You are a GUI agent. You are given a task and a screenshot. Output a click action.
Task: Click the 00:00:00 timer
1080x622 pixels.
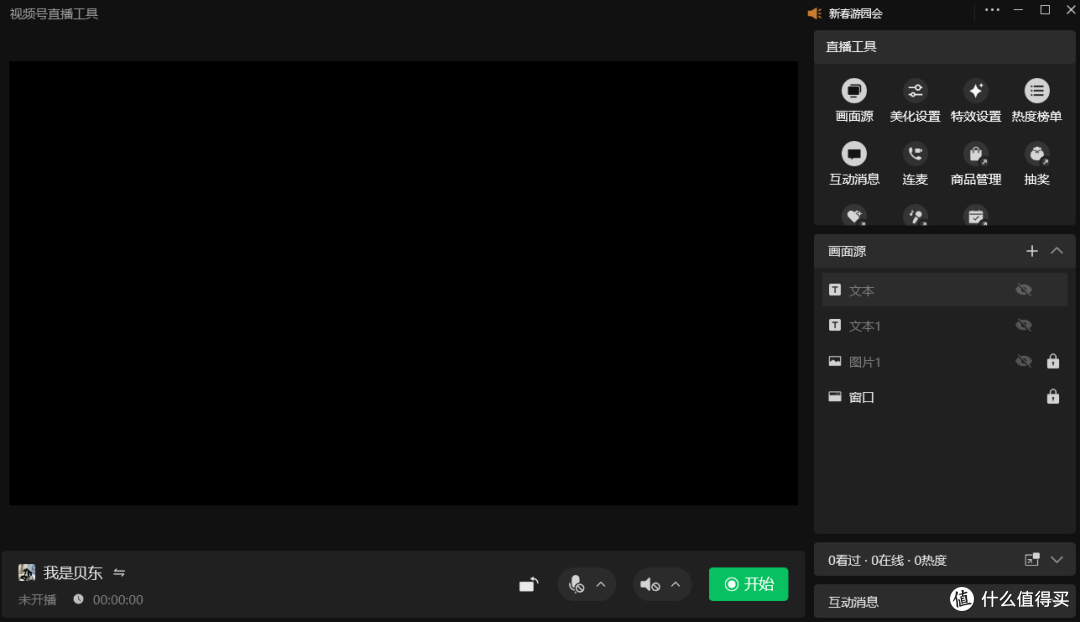point(118,600)
